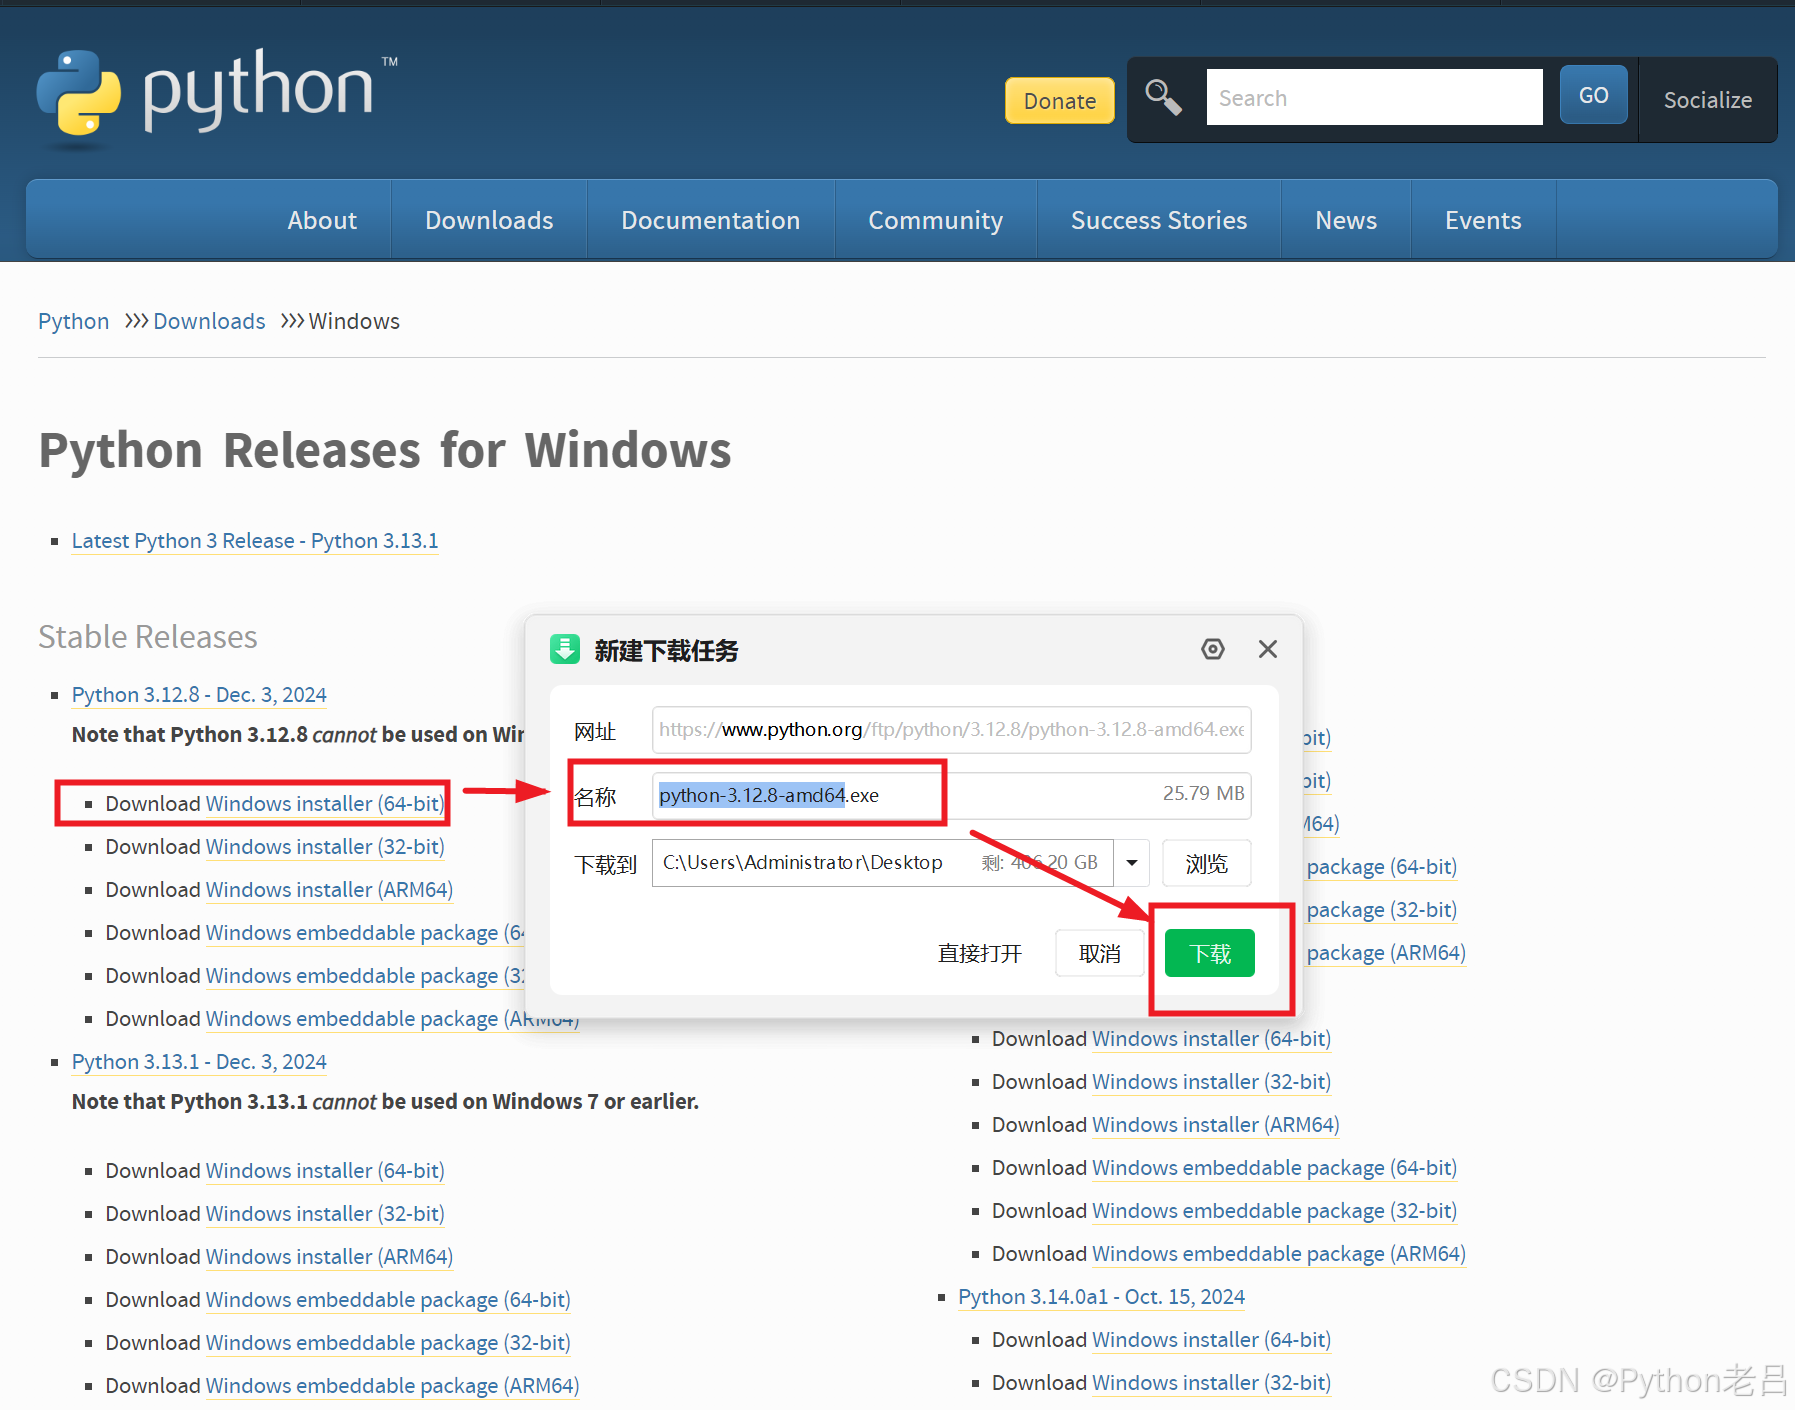Click the Downloads breadcrumb link
This screenshot has width=1795, height=1410.
point(209,321)
